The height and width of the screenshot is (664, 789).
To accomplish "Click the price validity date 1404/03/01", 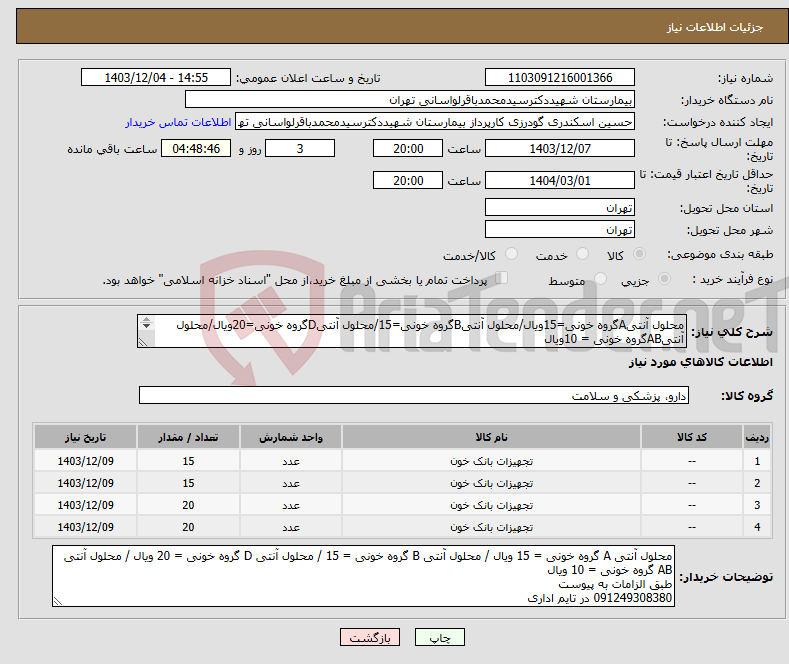I will click(x=560, y=180).
